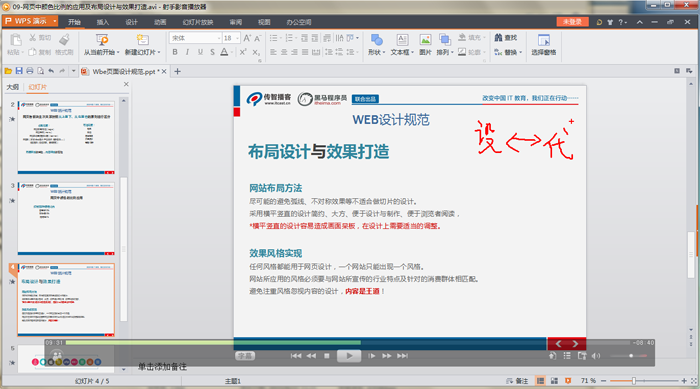Click the Paste clipboard icon
The image size is (700, 389).
click(x=15, y=40)
